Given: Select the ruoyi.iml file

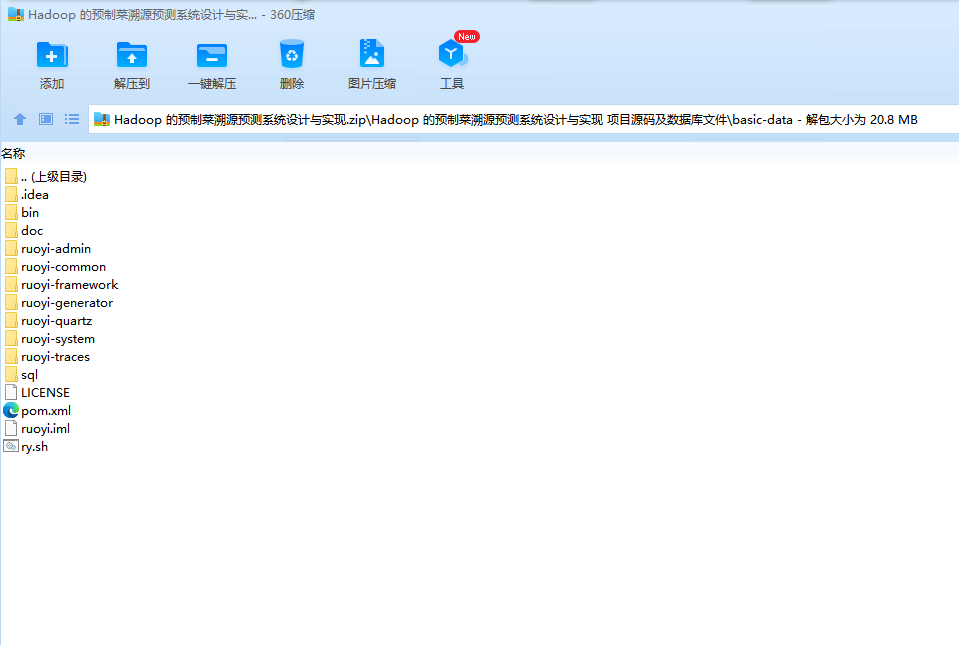Looking at the screenshot, I should tap(37, 429).
